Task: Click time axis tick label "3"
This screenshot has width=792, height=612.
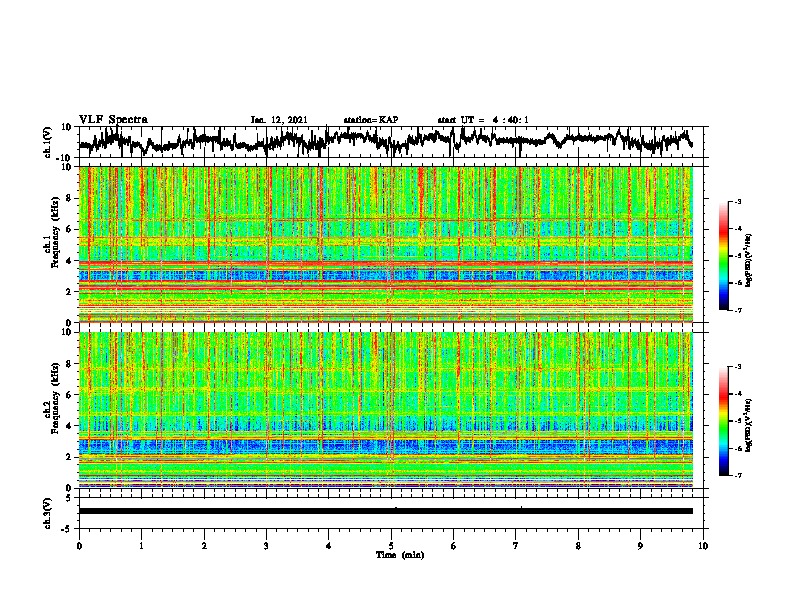Action: tap(266, 546)
